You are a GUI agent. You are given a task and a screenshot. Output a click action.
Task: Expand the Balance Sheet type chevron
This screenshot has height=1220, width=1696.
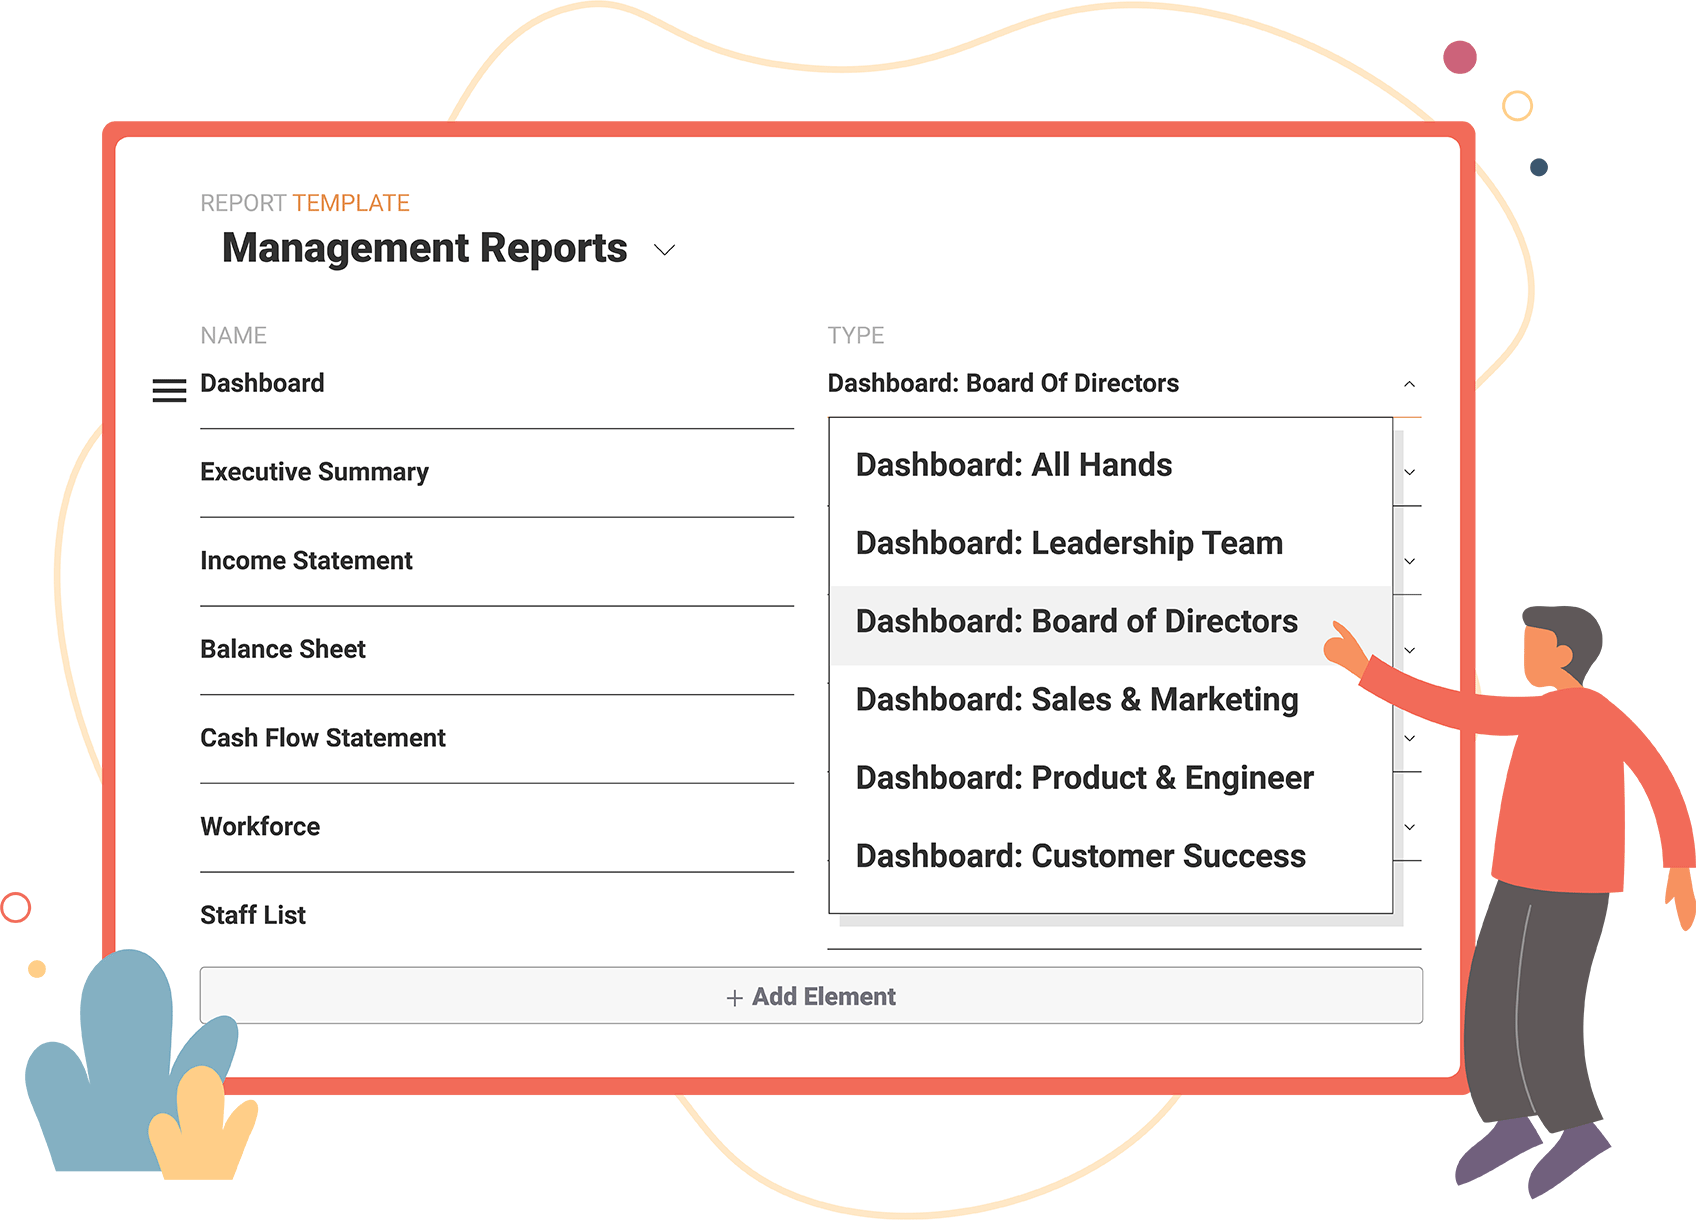(1409, 650)
